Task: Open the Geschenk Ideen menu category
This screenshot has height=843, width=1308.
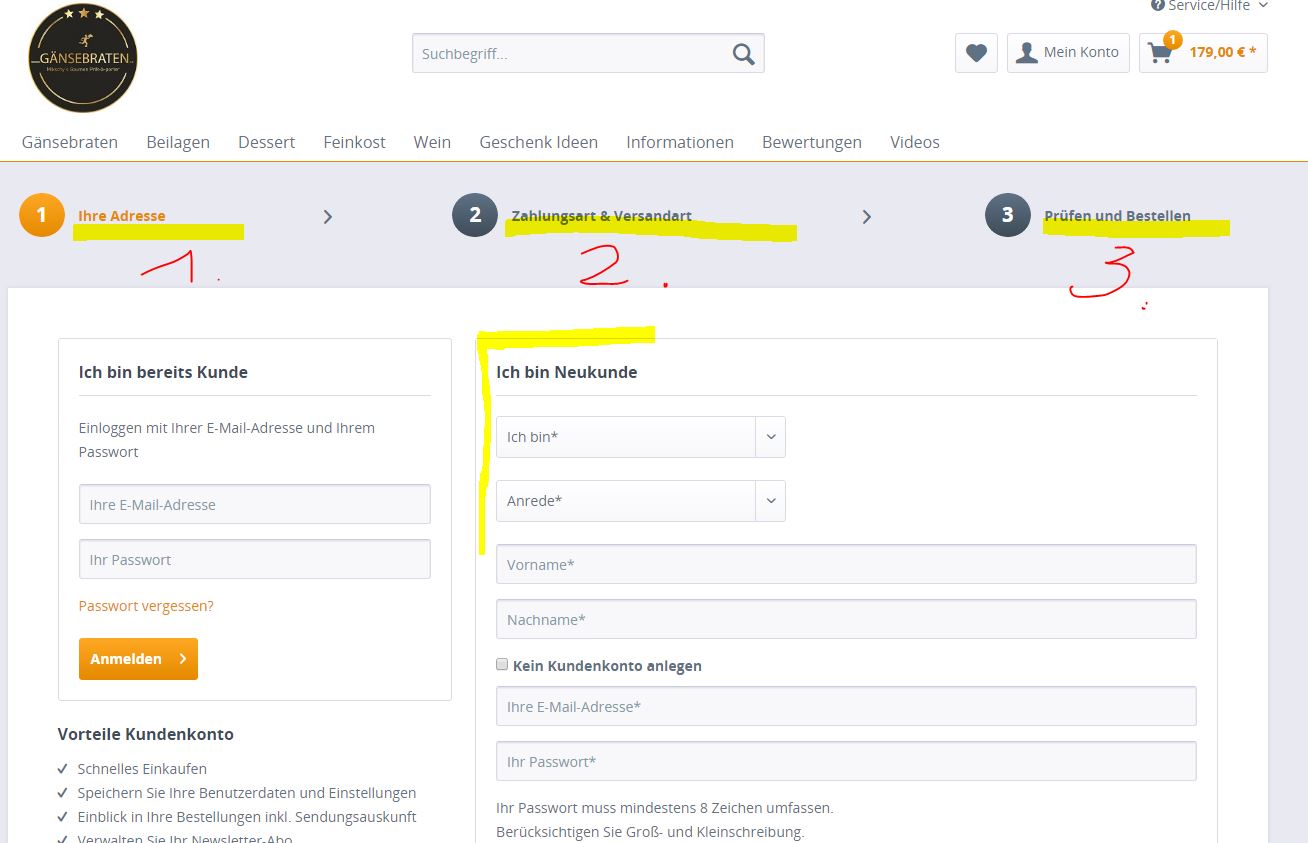Action: [538, 142]
